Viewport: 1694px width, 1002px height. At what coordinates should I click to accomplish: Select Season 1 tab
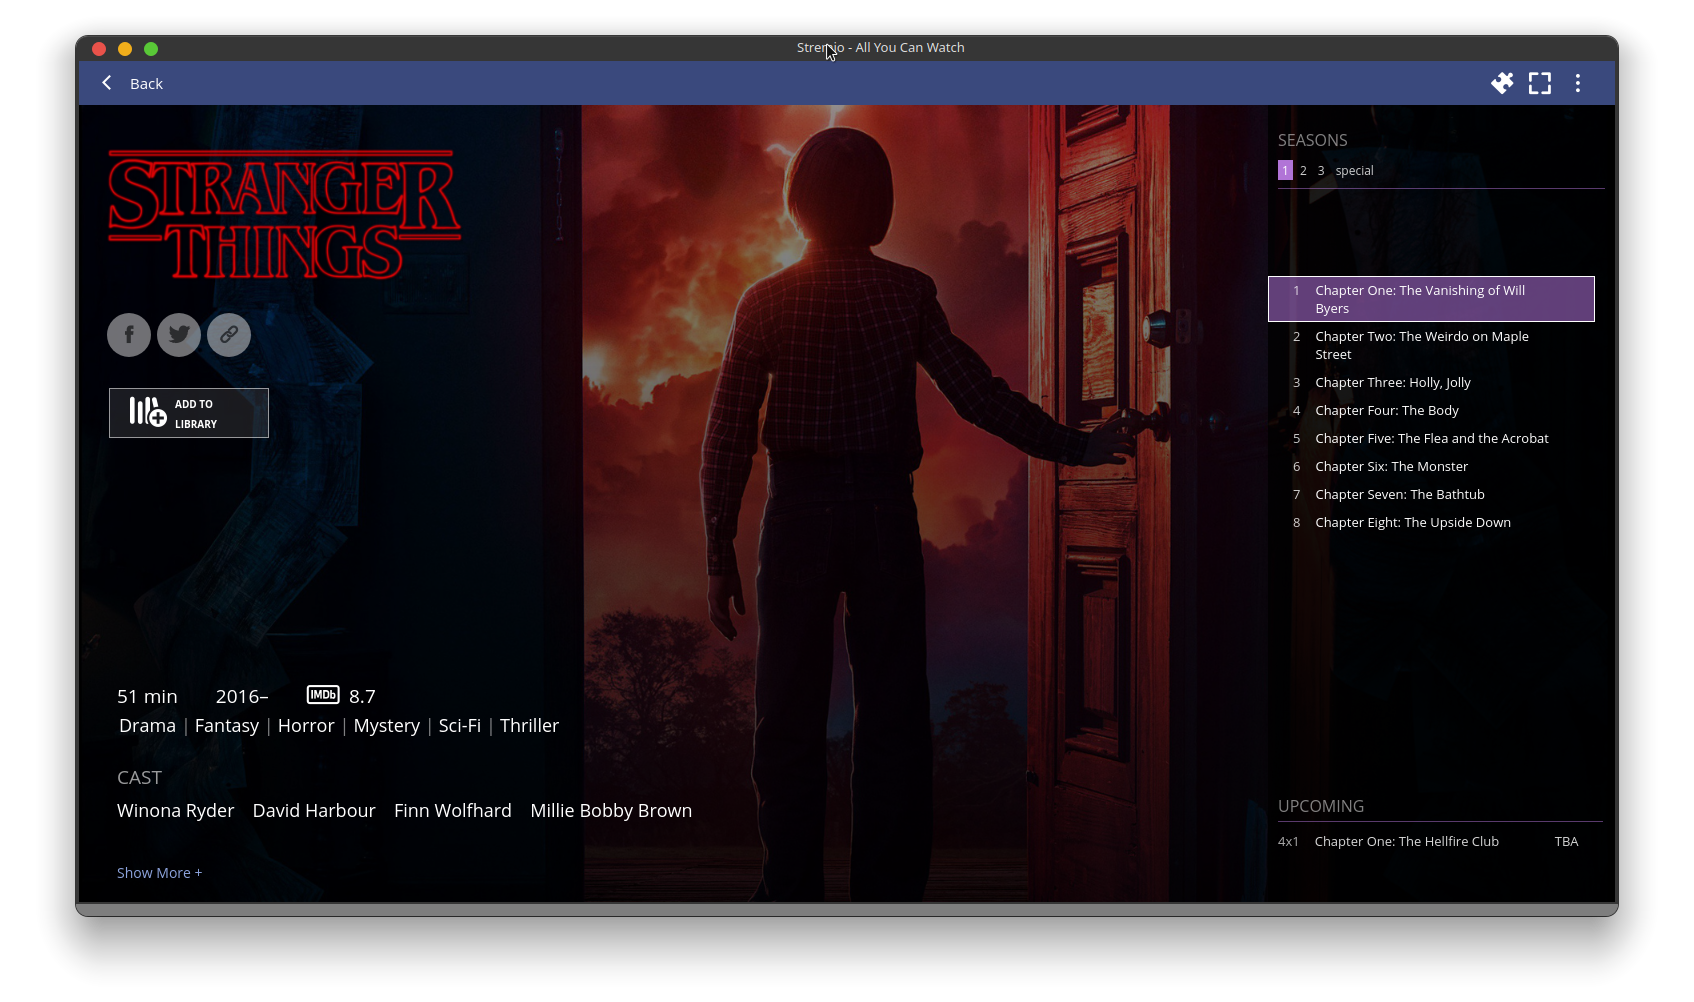tap(1285, 171)
